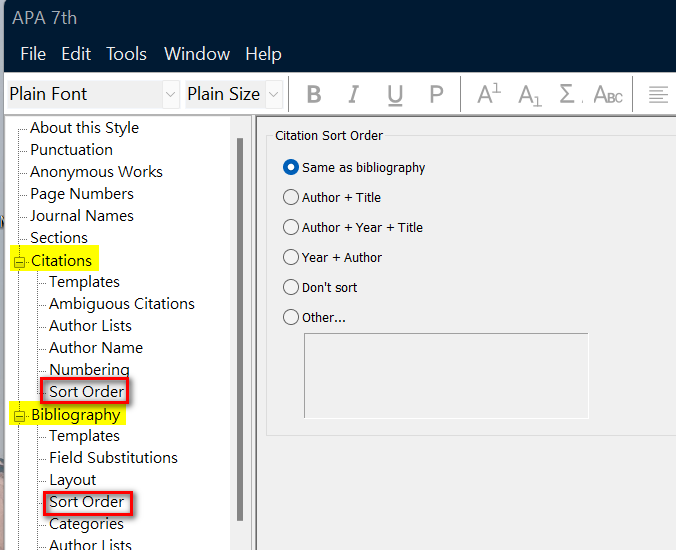The image size is (676, 550).
Task: Open the Sections item
Action: (59, 238)
